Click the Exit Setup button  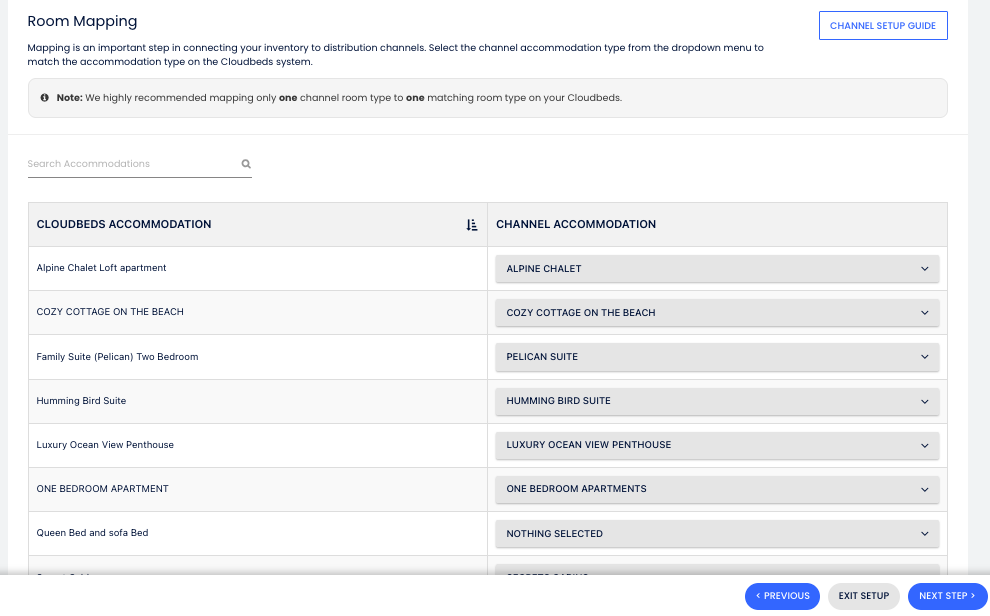(x=863, y=596)
